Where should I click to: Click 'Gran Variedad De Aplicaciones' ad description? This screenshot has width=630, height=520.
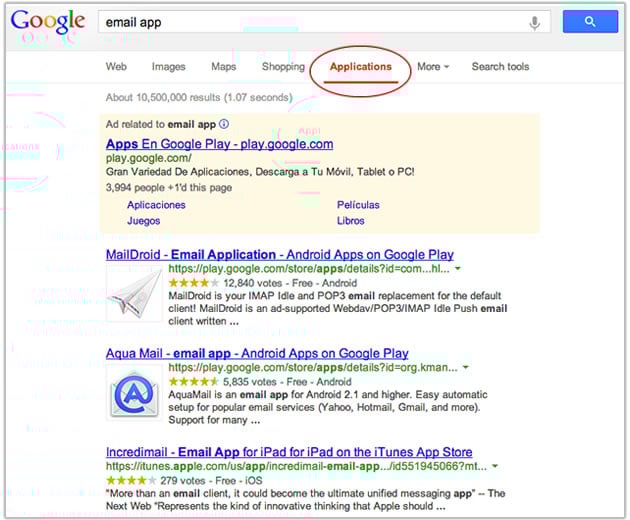(260, 172)
